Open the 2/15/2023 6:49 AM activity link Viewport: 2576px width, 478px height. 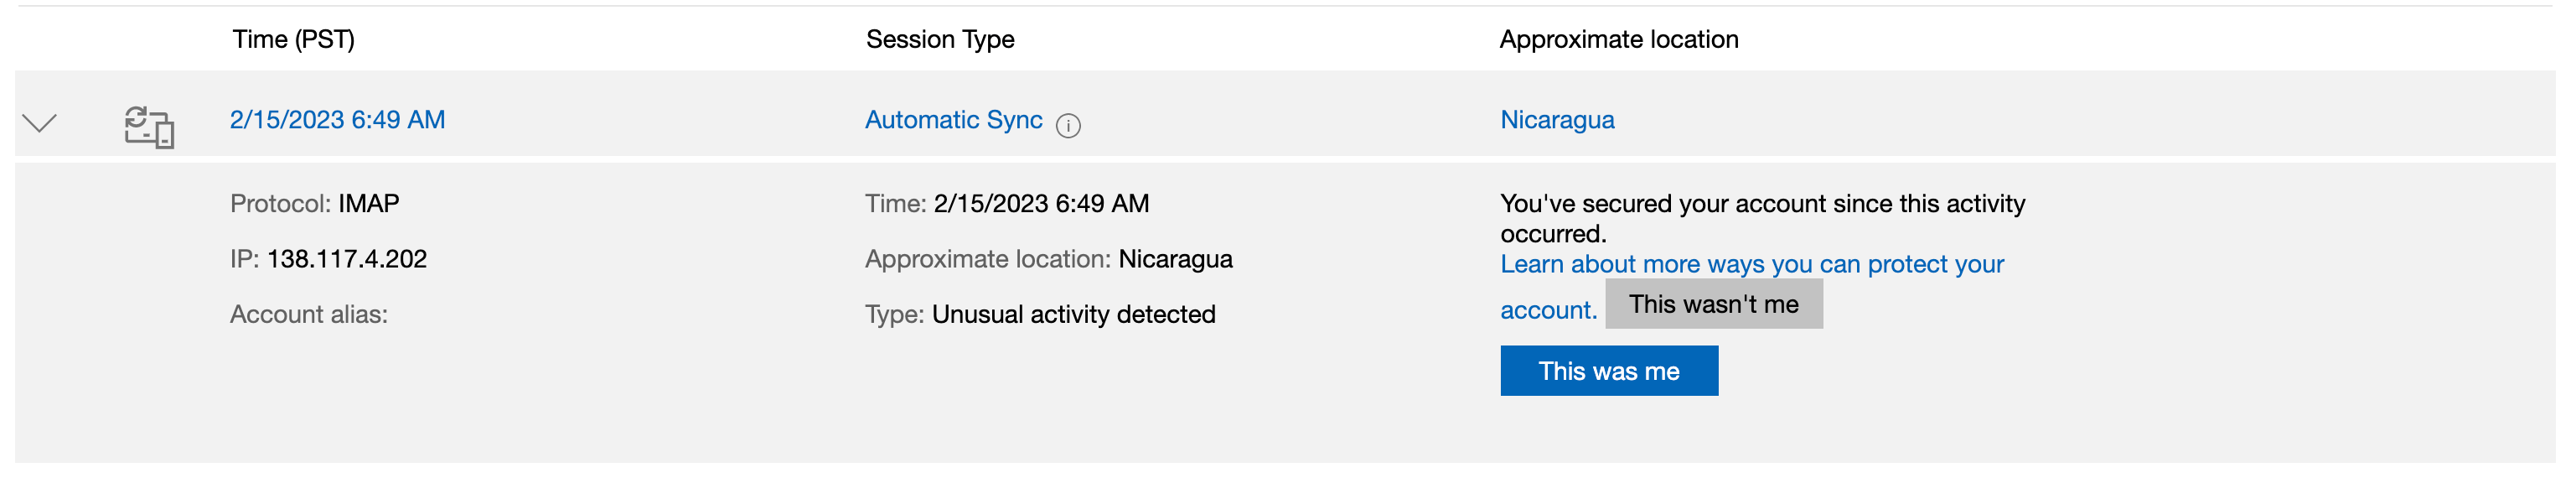click(x=337, y=120)
